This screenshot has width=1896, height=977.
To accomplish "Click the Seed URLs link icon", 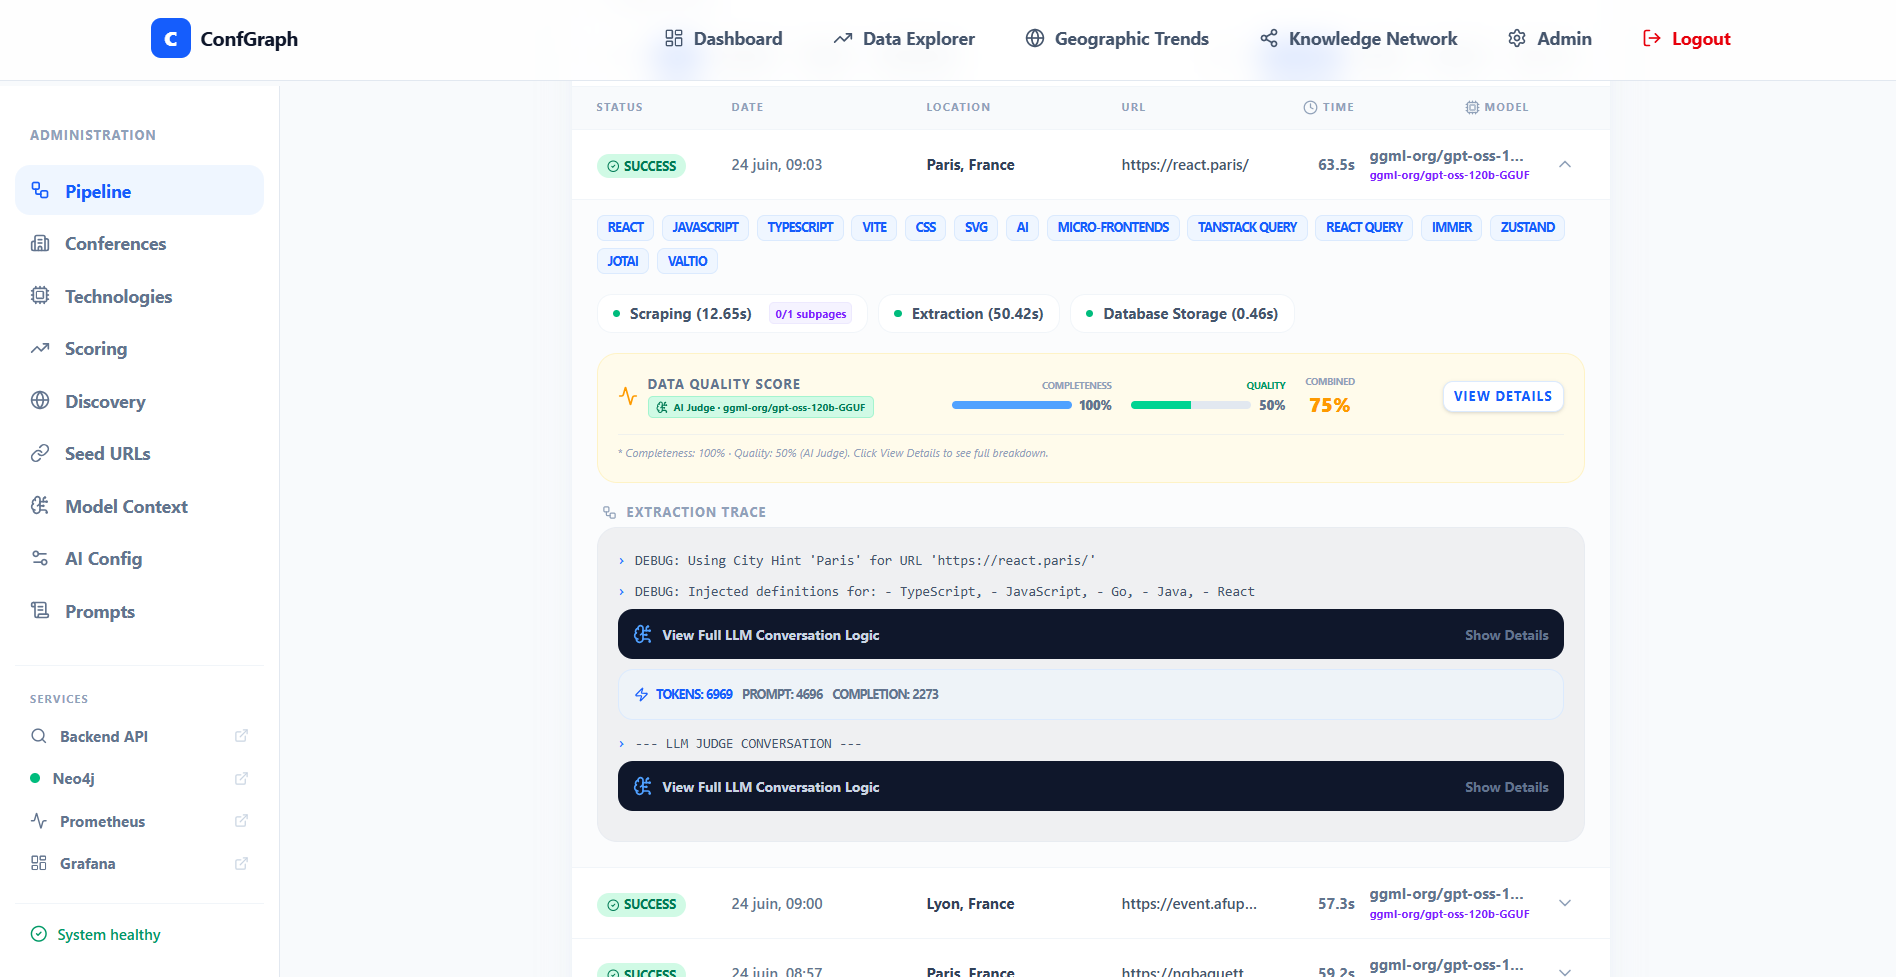I will 40,453.
